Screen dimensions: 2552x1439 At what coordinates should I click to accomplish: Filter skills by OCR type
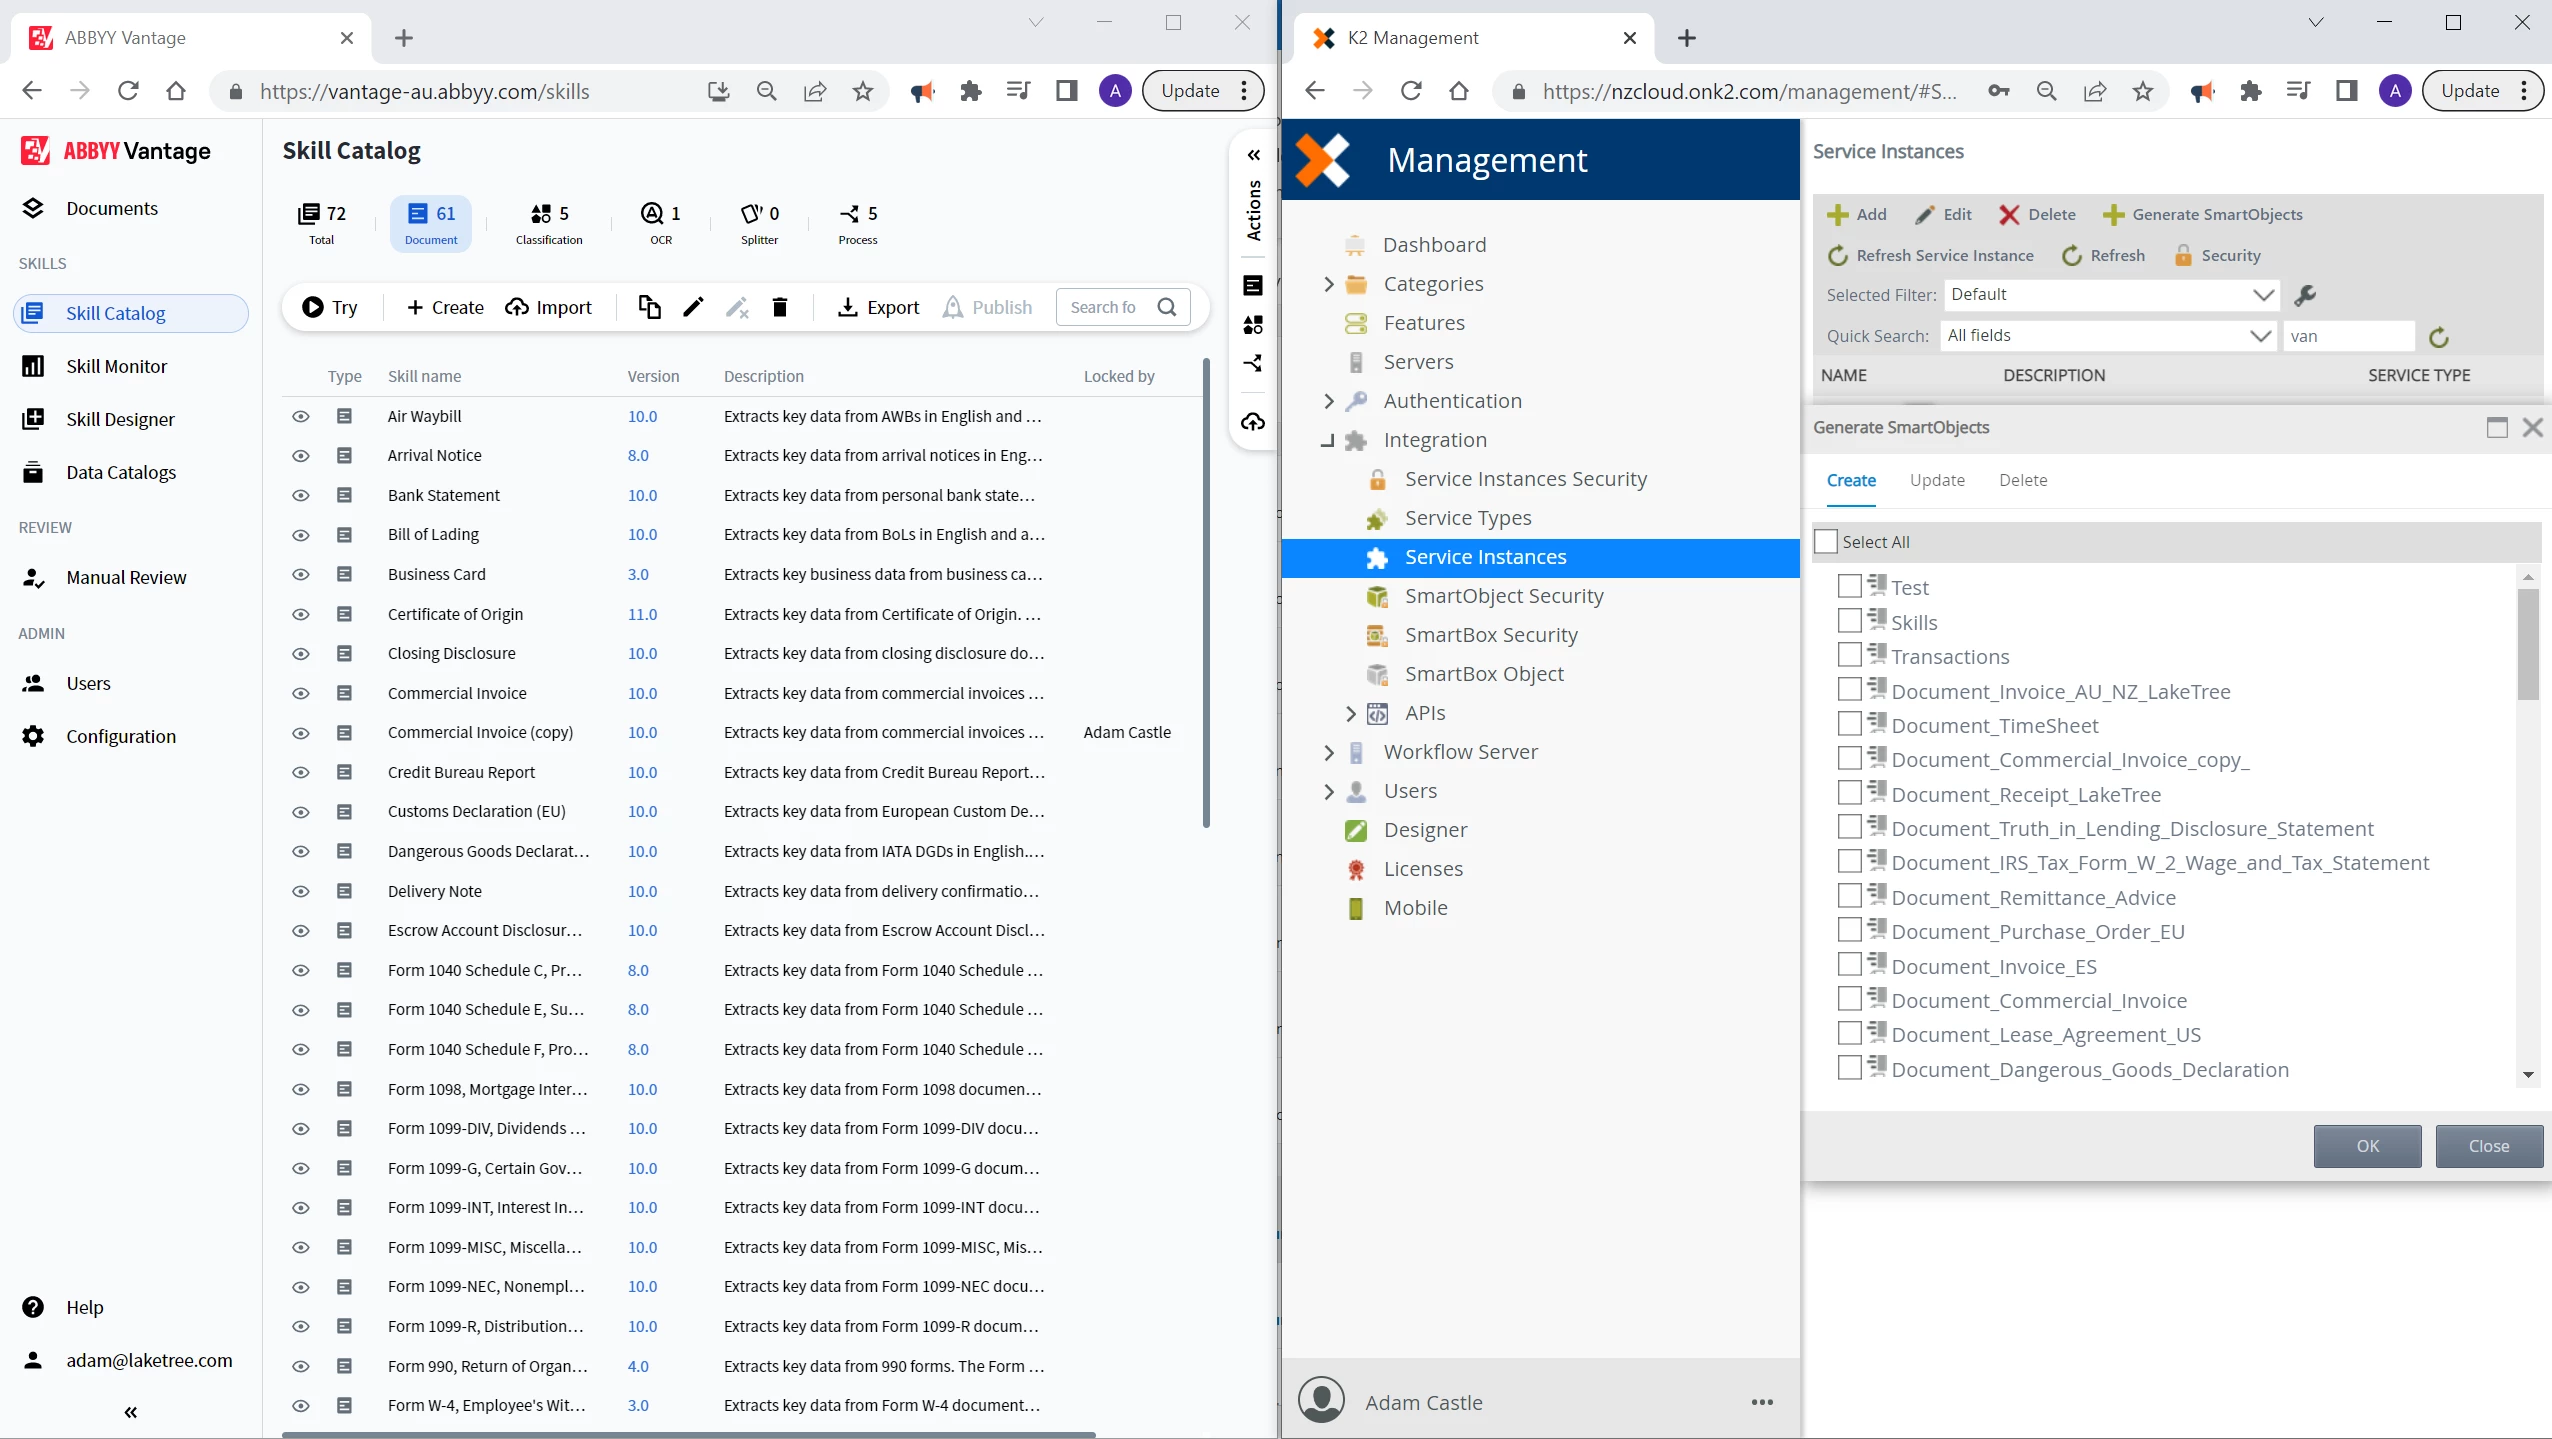(661, 223)
